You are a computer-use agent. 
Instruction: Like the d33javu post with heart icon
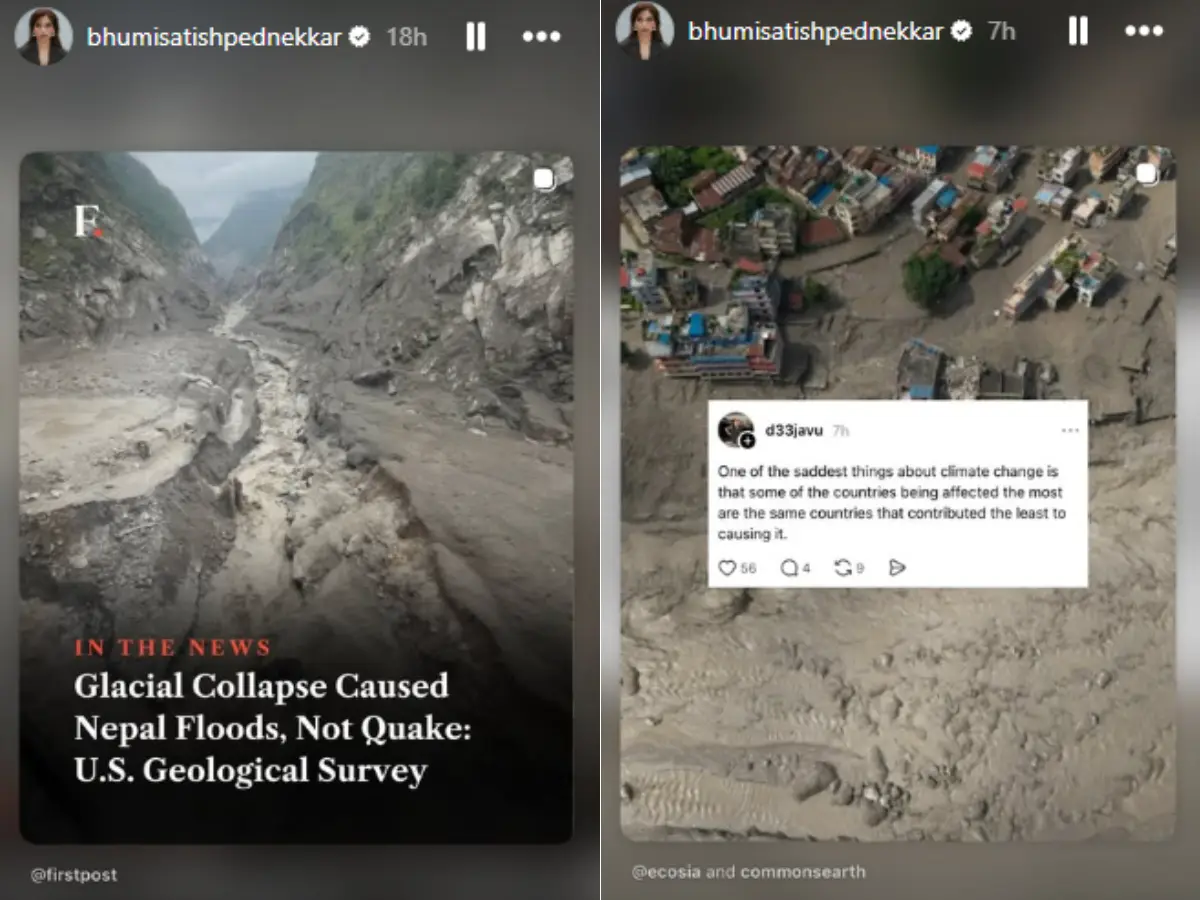pos(727,567)
